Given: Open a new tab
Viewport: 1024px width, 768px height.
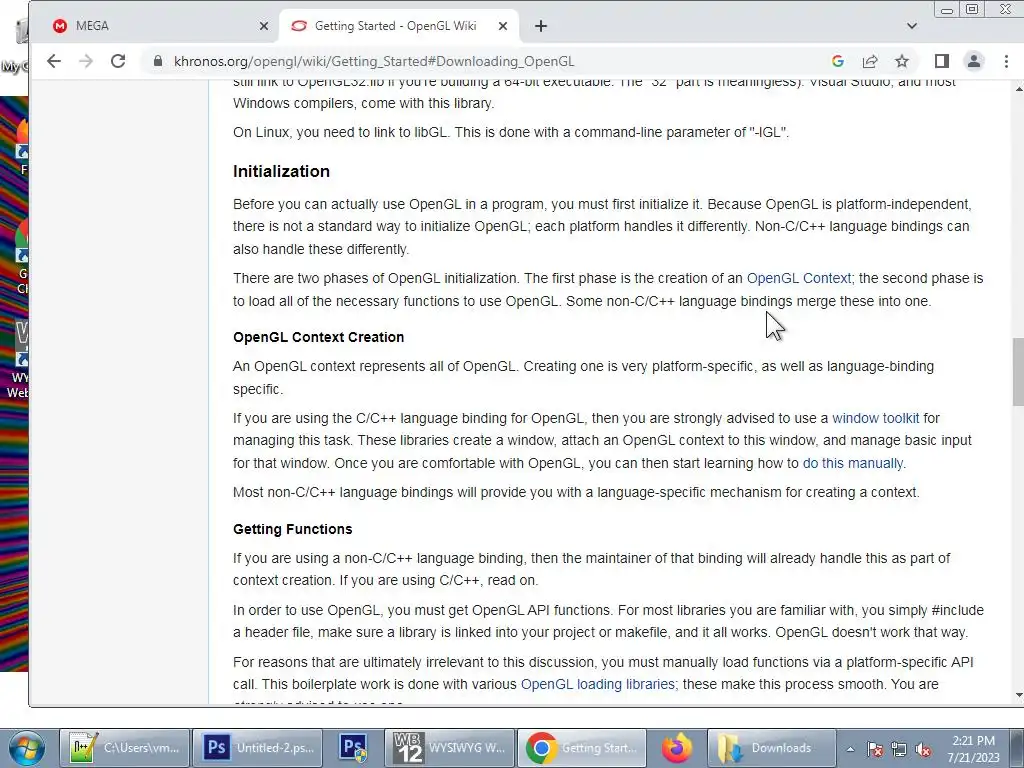Looking at the screenshot, I should [541, 26].
